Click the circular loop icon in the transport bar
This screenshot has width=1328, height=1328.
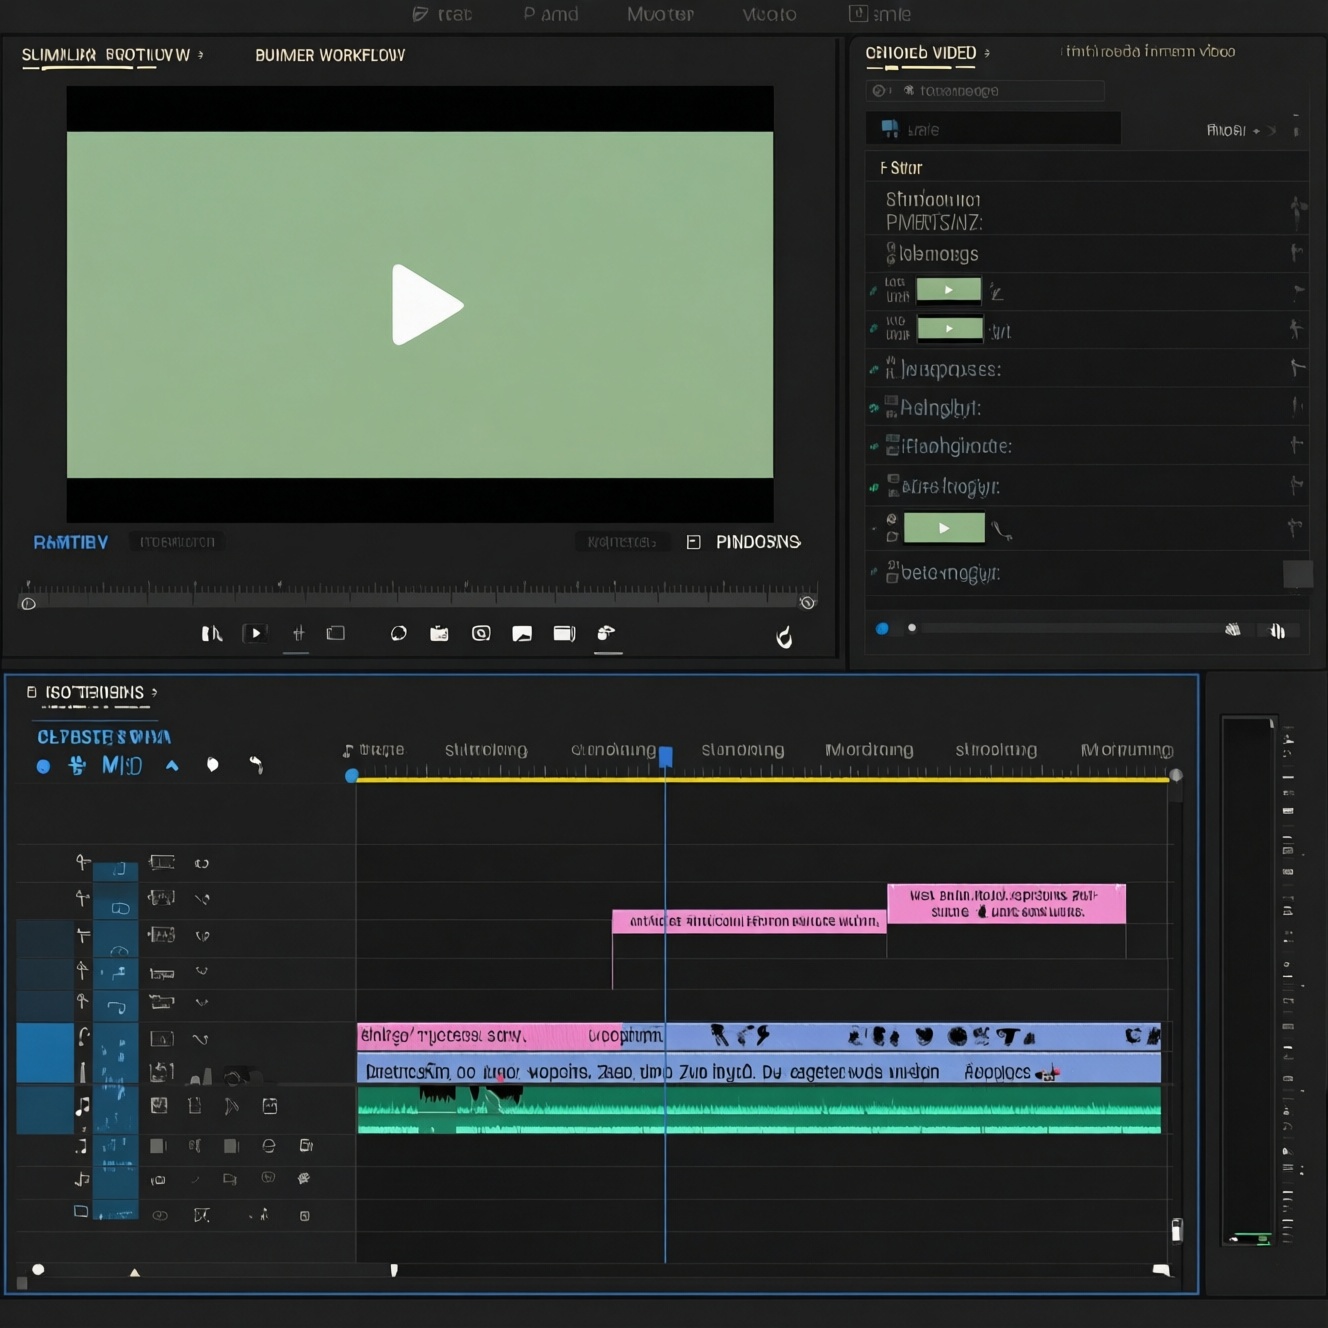point(398,633)
